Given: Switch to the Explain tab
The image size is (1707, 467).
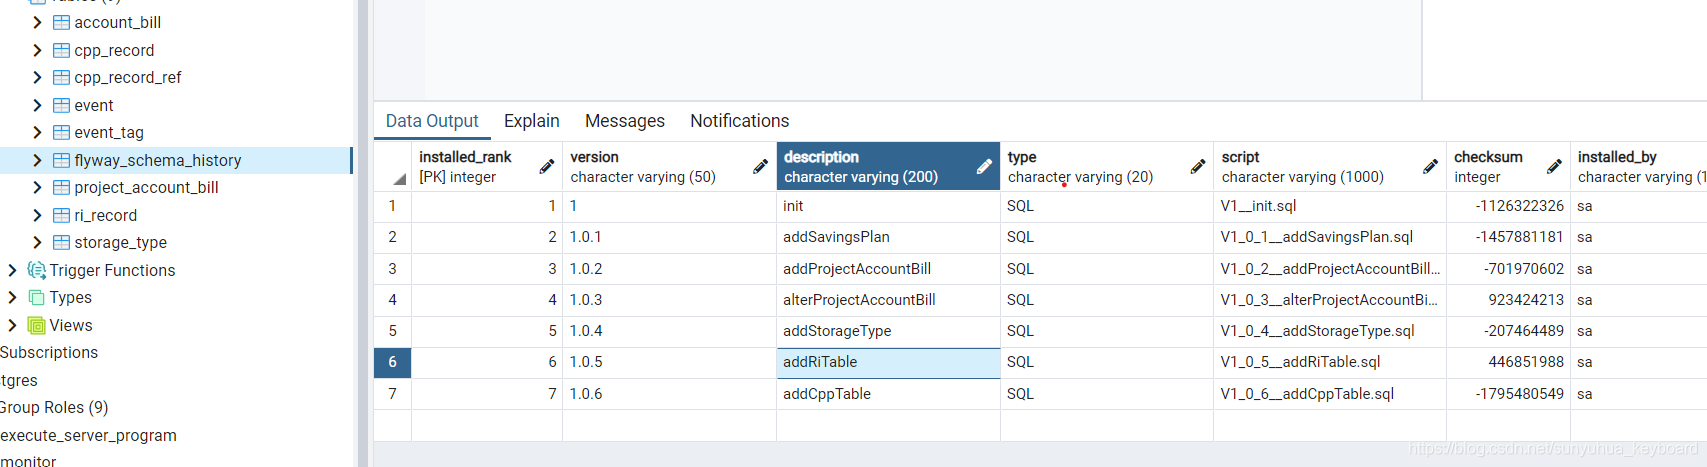Looking at the screenshot, I should 532,121.
